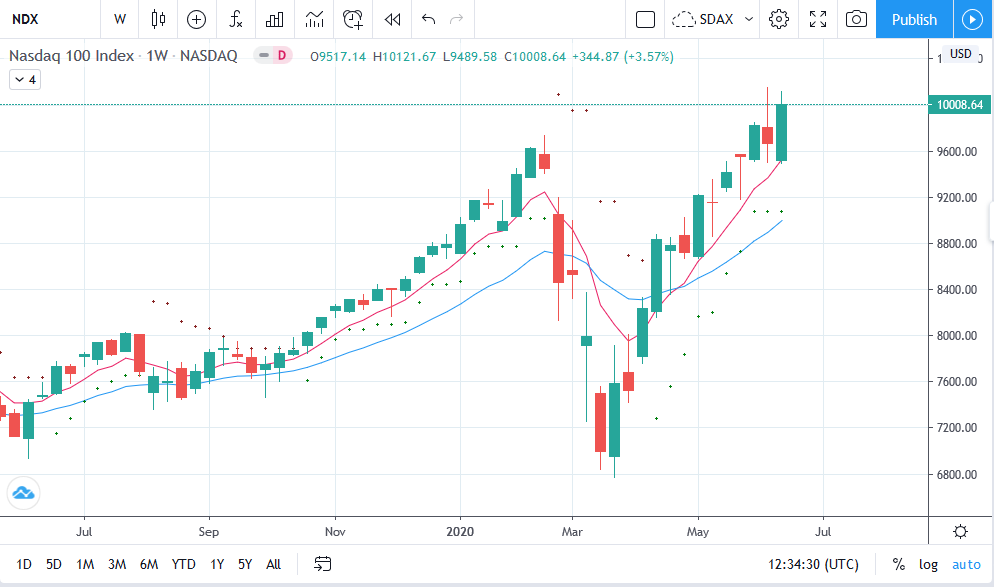Image resolution: width=994 pixels, height=587 pixels.
Task: Open chart settings with the gear icon
Action: tap(779, 19)
